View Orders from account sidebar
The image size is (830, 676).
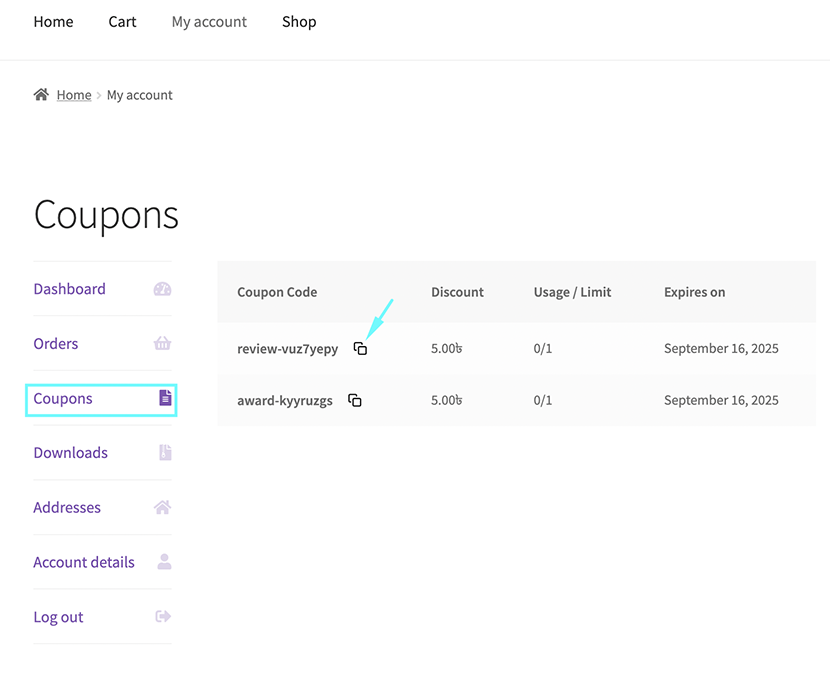pyautogui.click(x=56, y=344)
